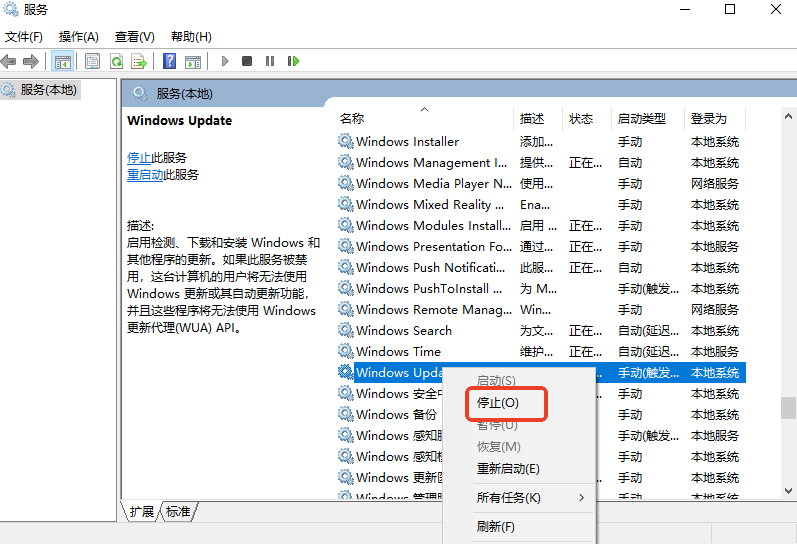Select 服务(本地) in the left tree

(x=48, y=90)
